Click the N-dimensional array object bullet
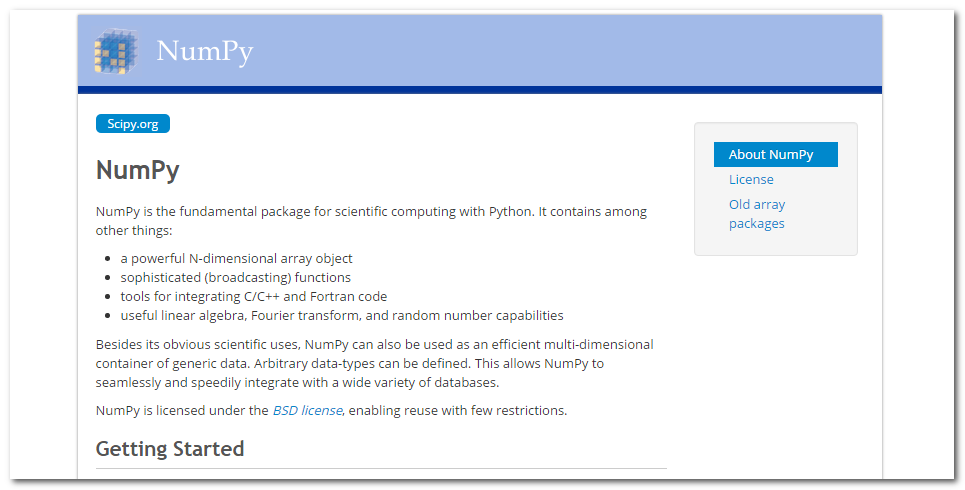 tap(236, 259)
